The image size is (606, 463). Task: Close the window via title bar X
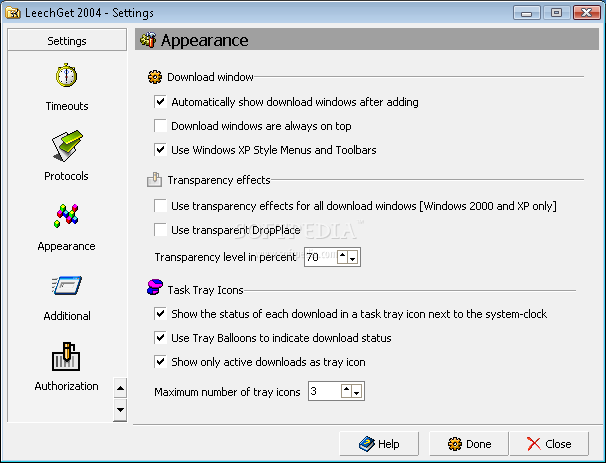587,13
